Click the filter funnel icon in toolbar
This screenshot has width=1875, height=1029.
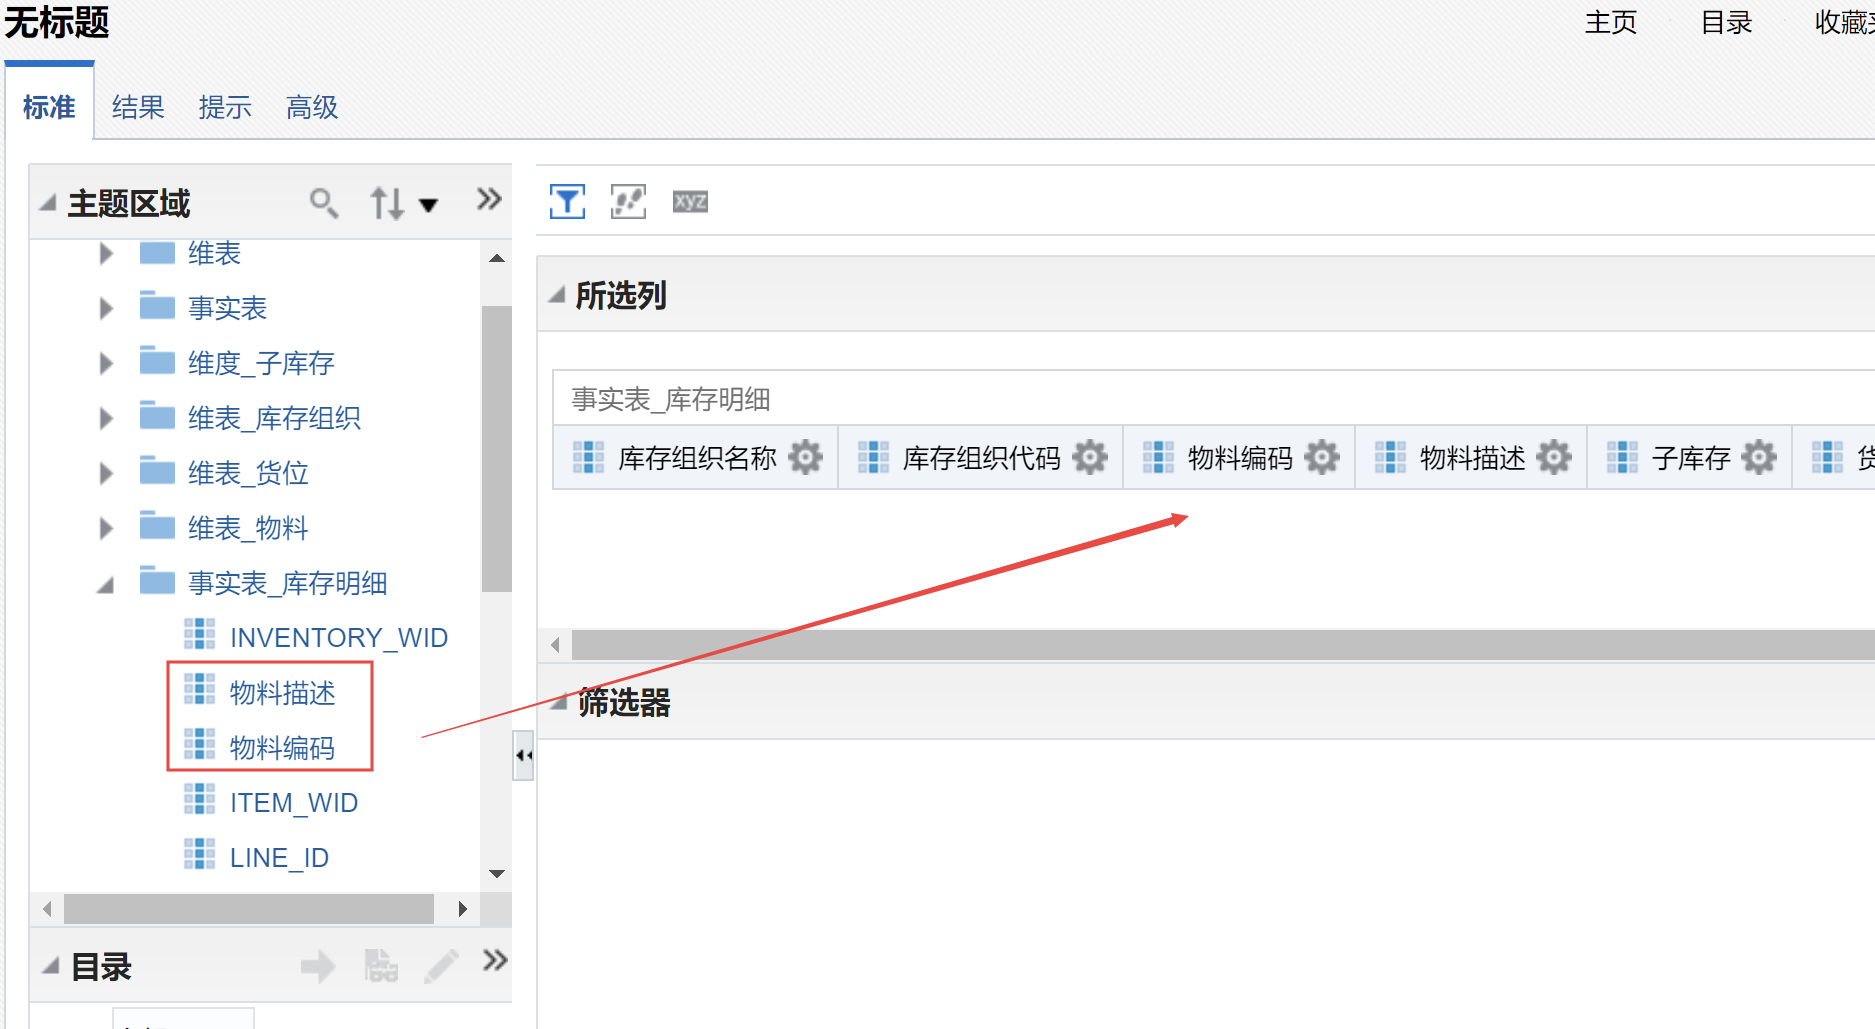567,201
